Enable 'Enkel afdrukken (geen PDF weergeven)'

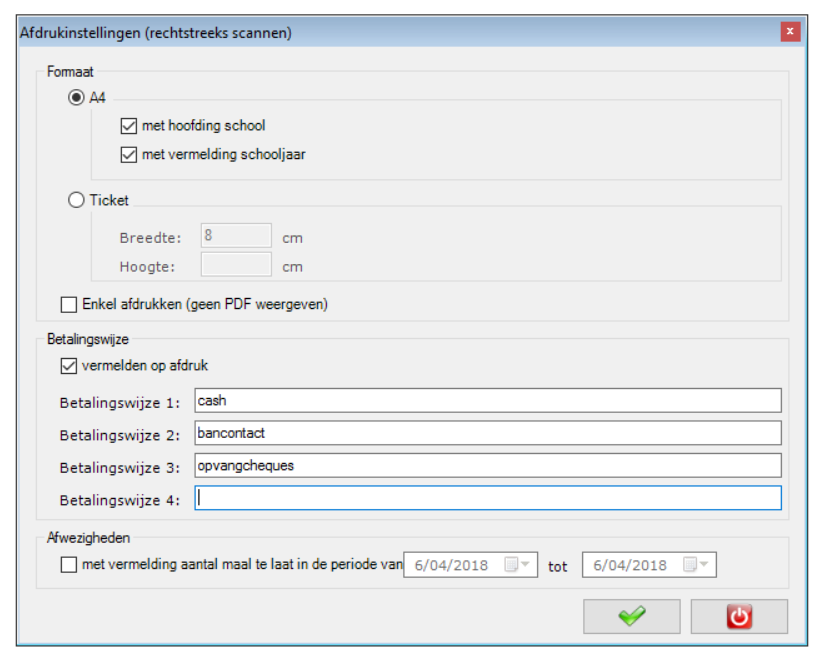click(x=68, y=304)
